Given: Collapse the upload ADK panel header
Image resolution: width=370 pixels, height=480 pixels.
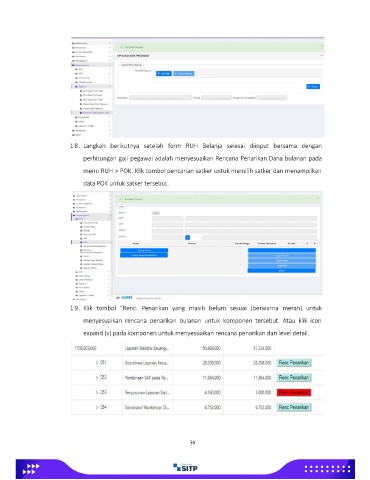Looking at the screenshot, I should point(322,56).
